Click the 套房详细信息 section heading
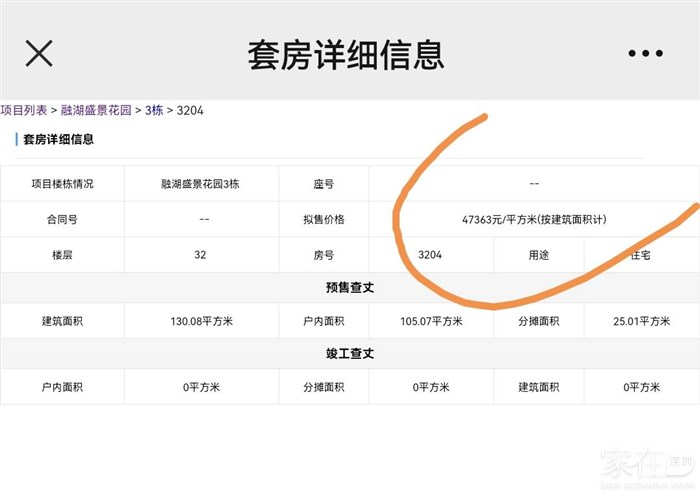Viewport: 700px width, 492px height. pyautogui.click(x=58, y=139)
